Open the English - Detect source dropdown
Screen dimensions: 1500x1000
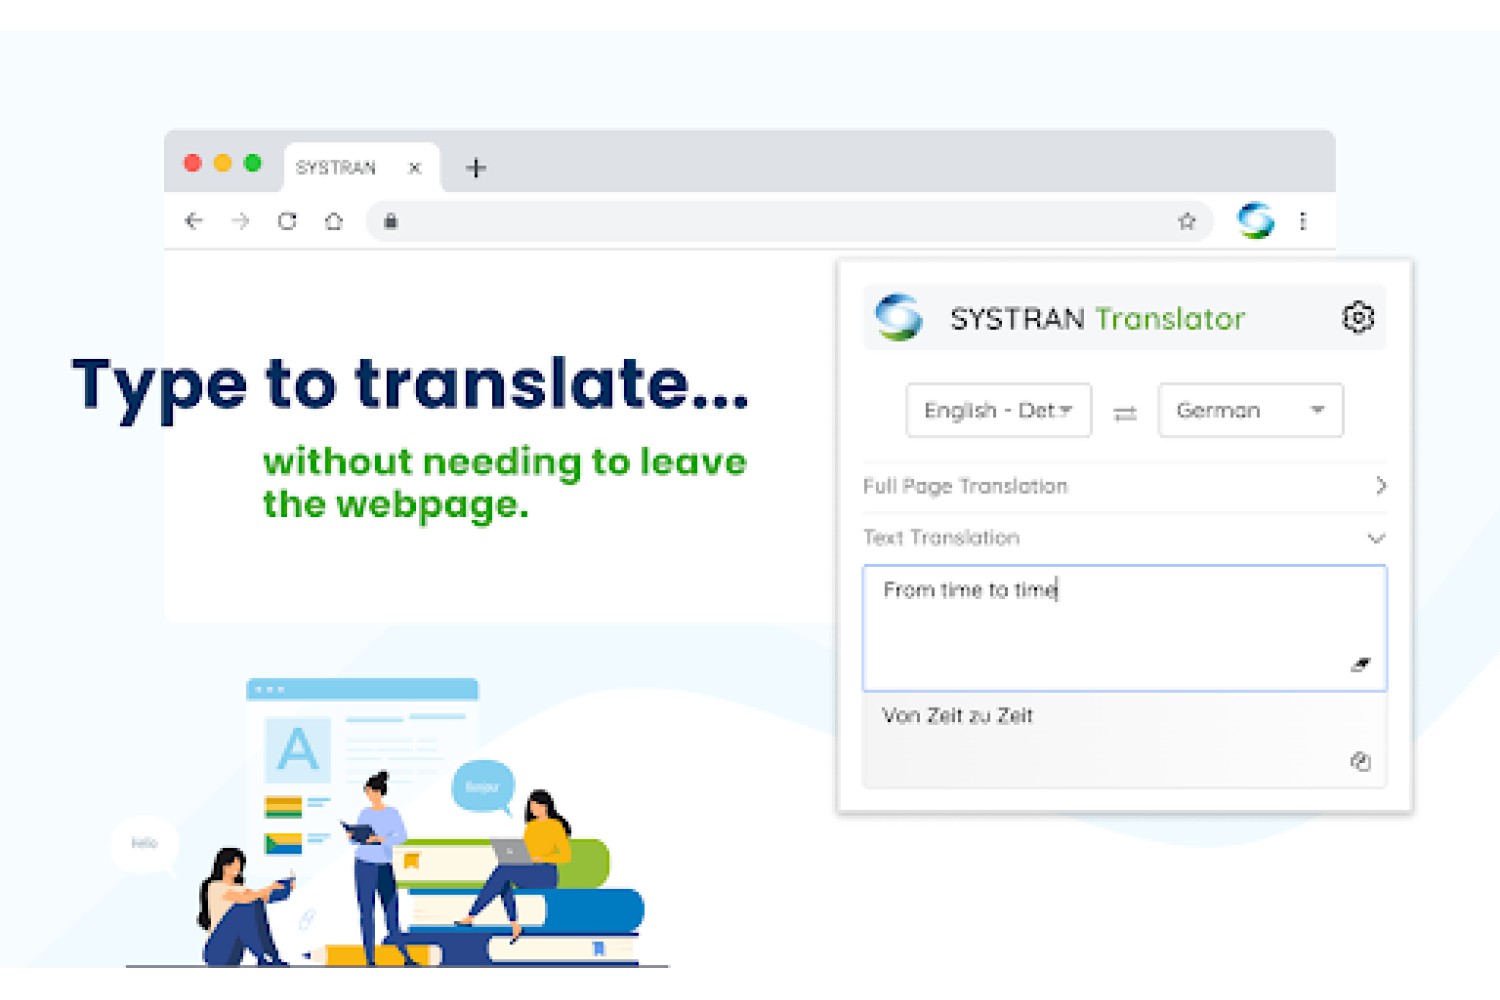(998, 410)
